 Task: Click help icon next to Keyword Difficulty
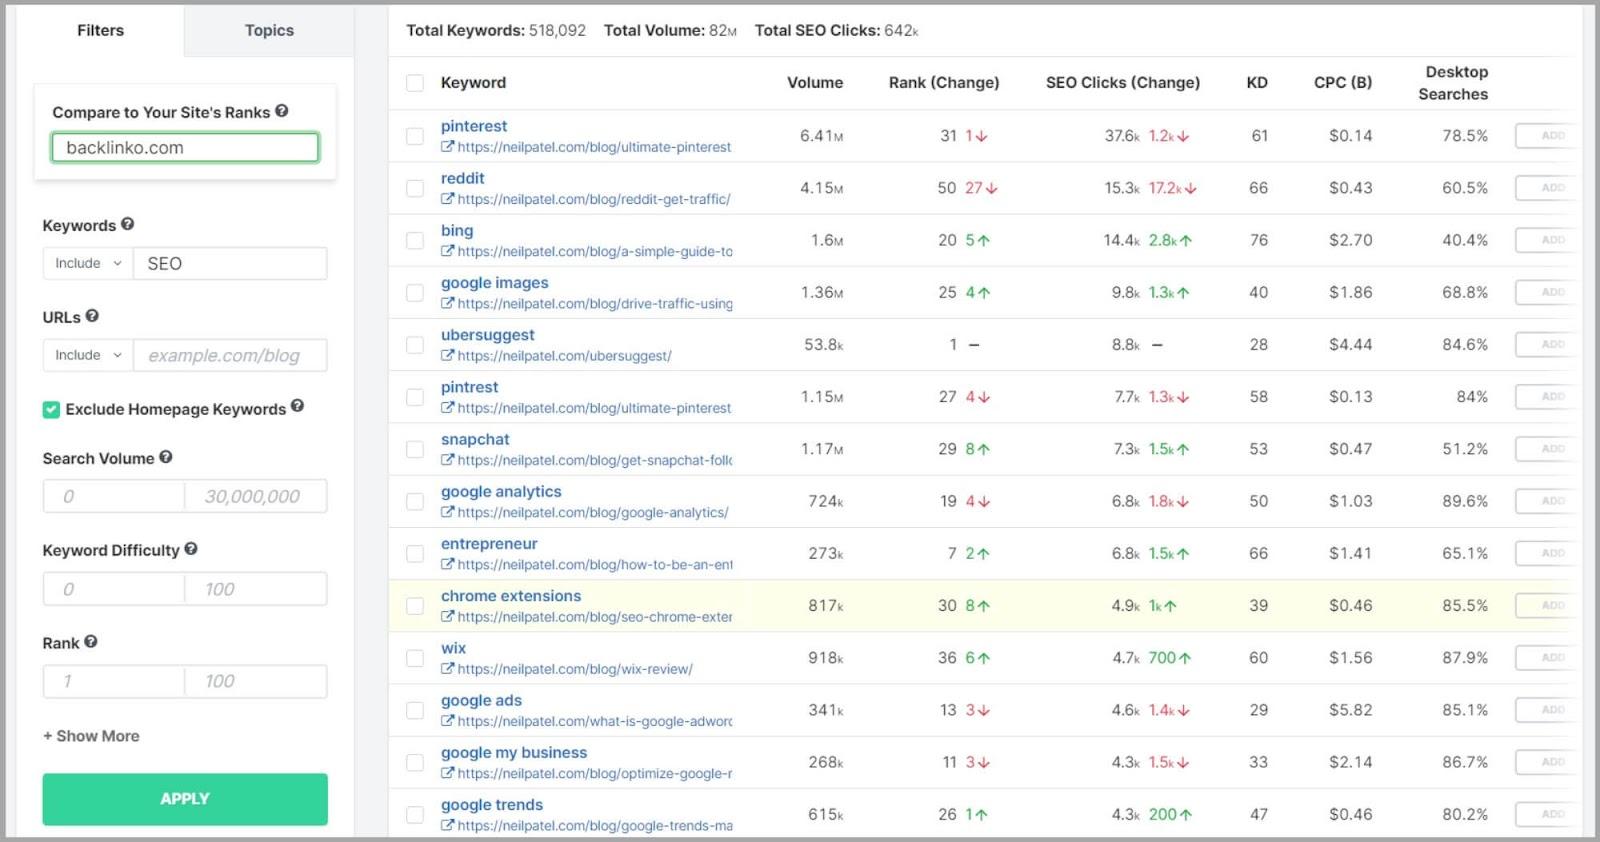[191, 549]
